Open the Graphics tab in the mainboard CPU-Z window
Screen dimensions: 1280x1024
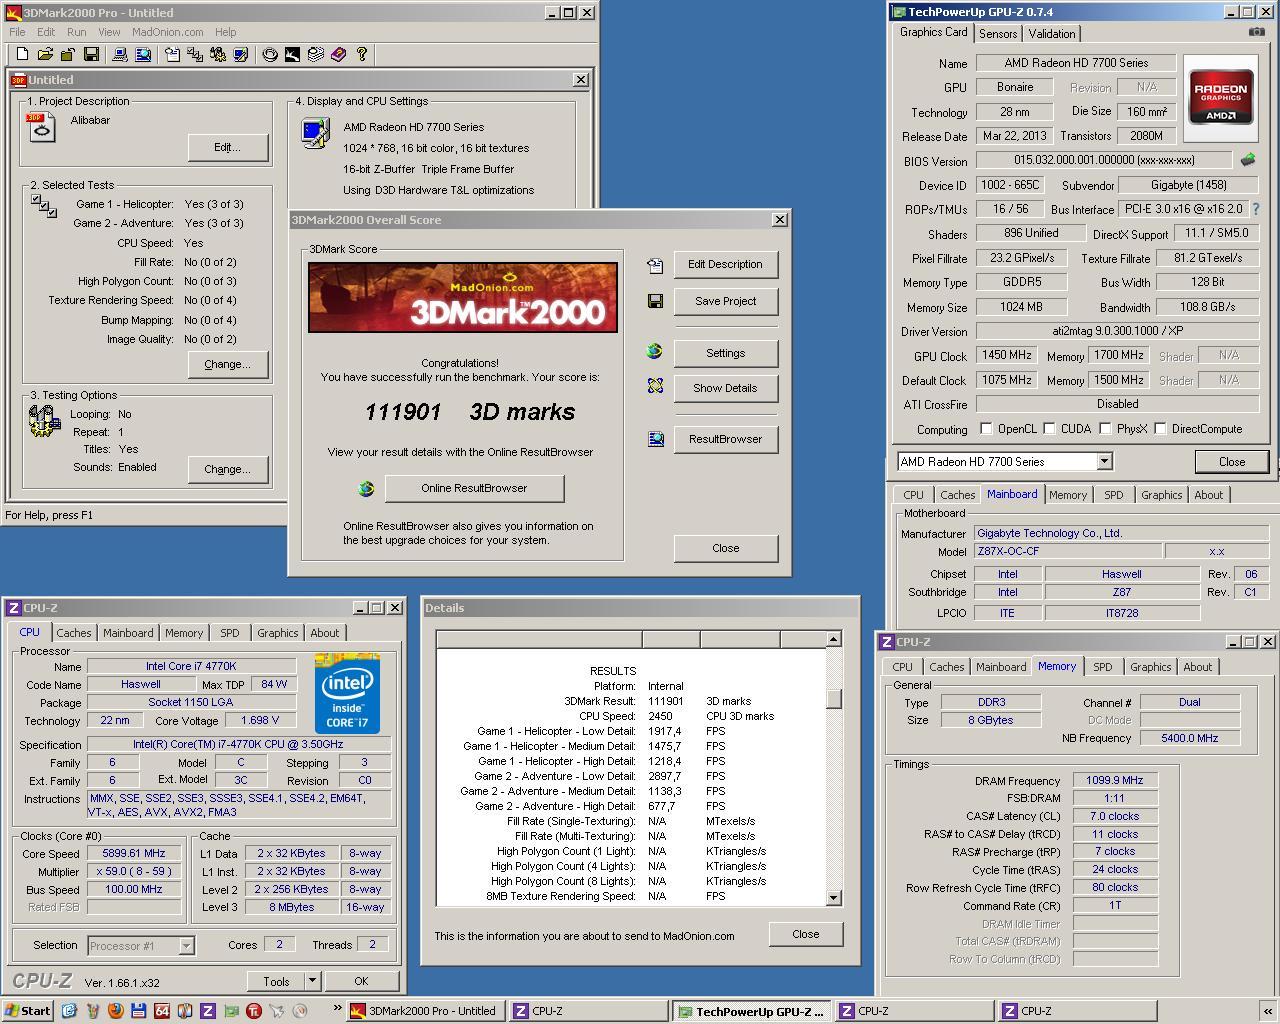coord(1161,495)
